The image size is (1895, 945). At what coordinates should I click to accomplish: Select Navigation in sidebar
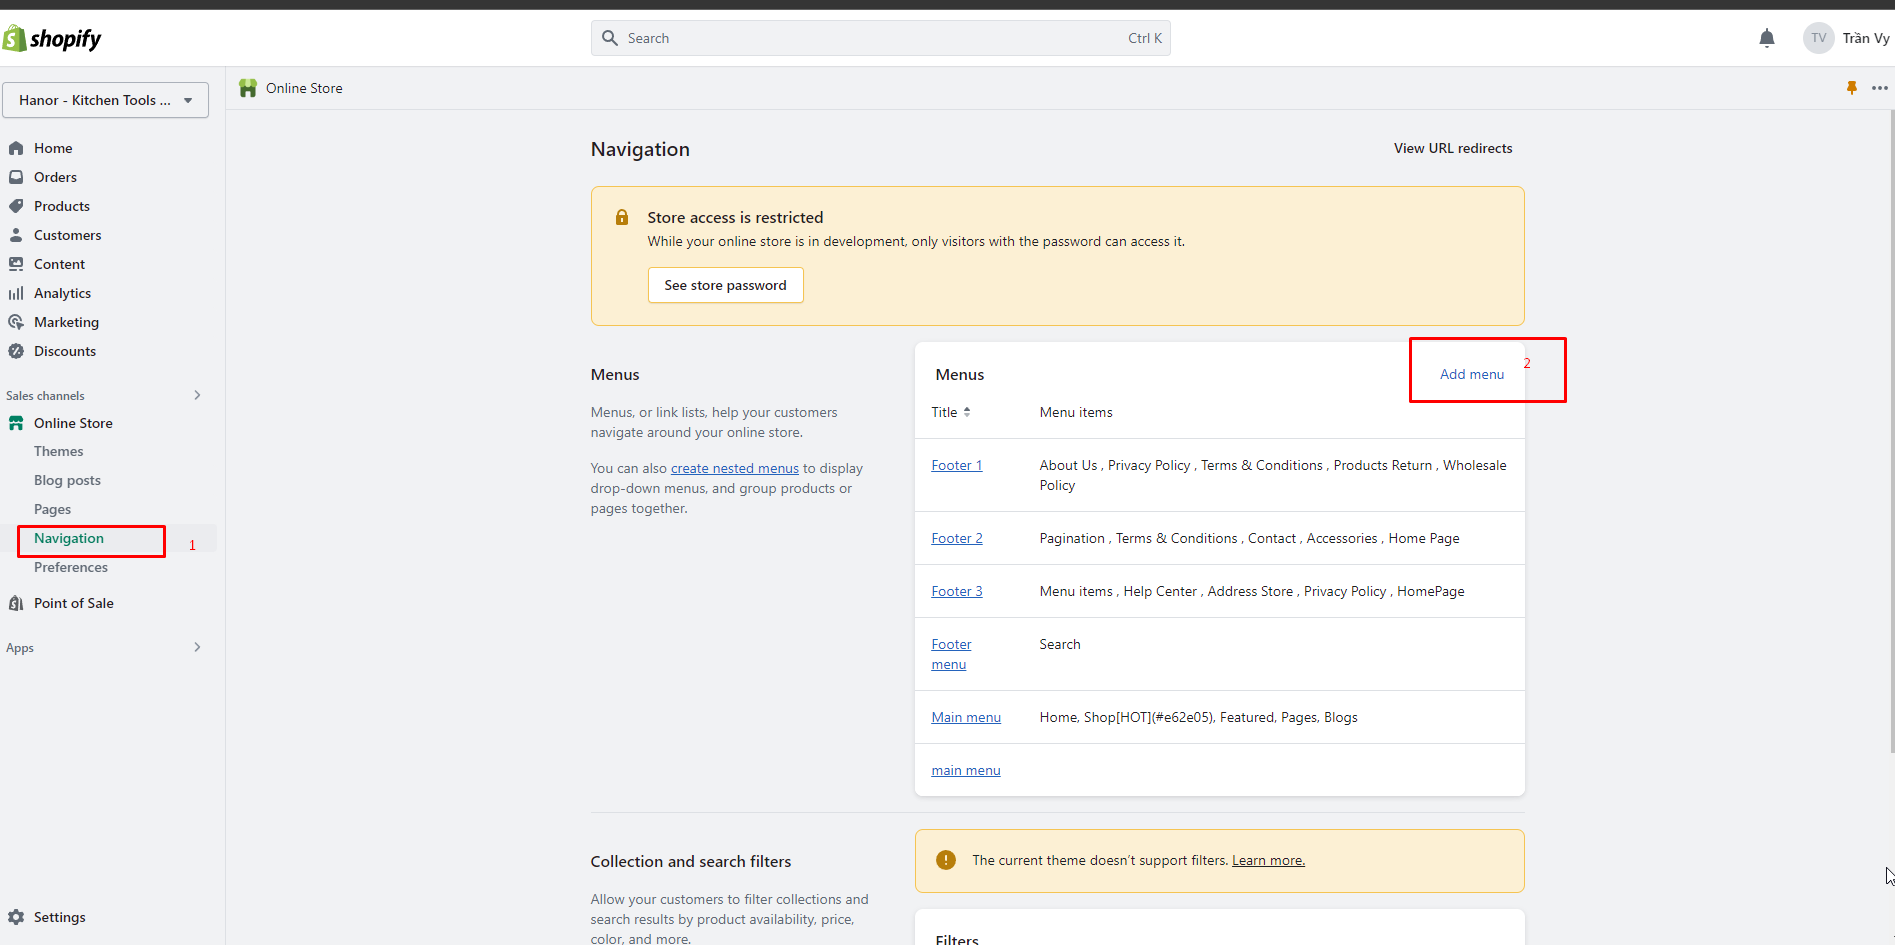point(69,538)
